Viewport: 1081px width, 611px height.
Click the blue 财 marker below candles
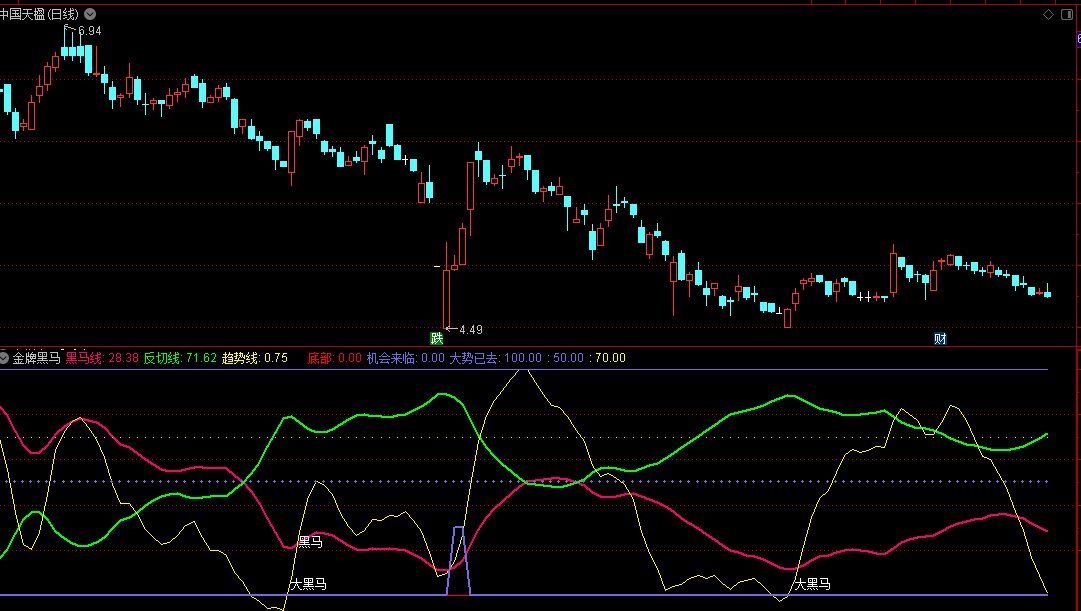tap(940, 338)
